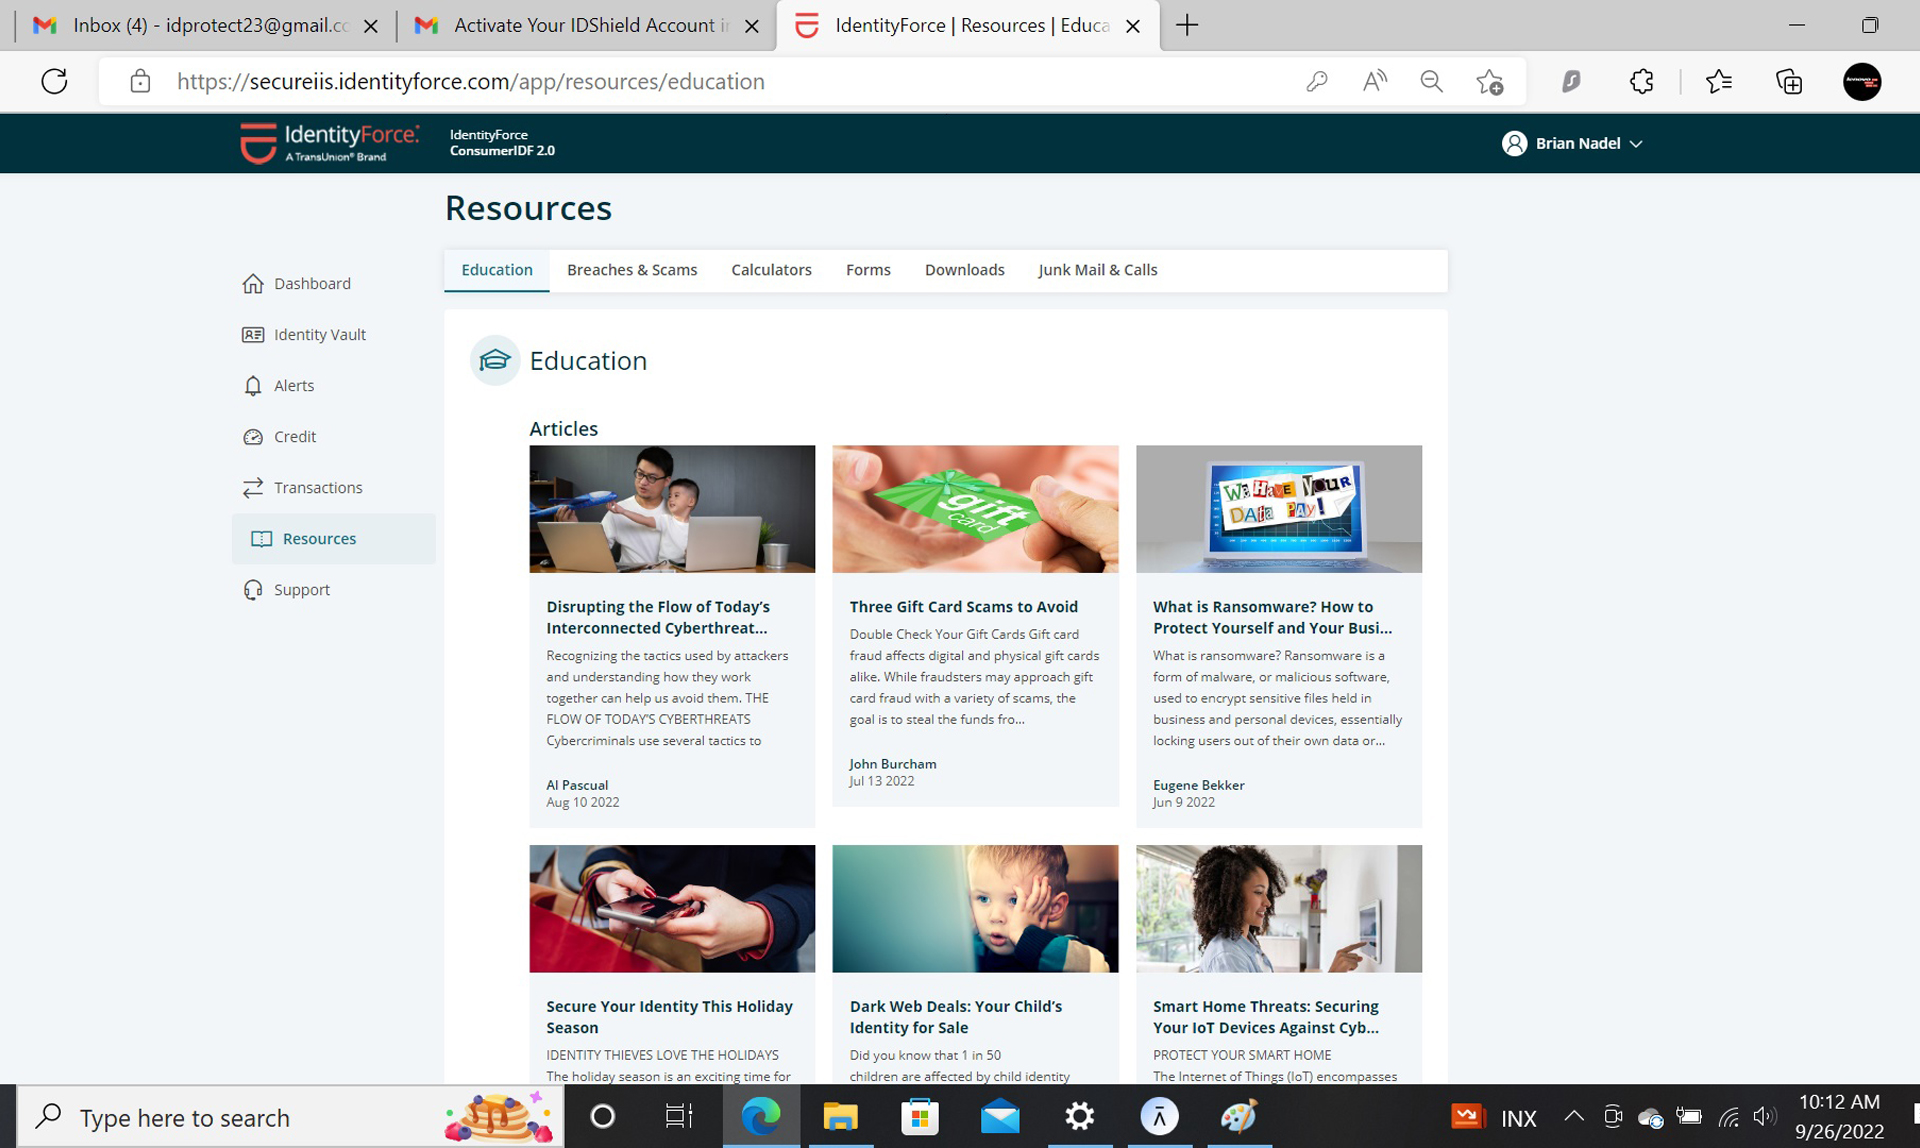Click the IdentityForce logo in the header
This screenshot has height=1148, width=1920.
329,143
